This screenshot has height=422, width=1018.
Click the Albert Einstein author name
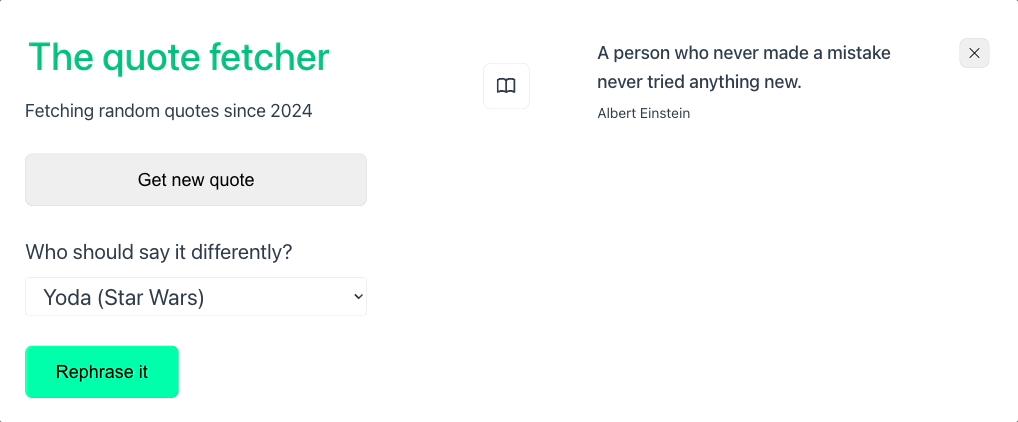pyautogui.click(x=643, y=114)
